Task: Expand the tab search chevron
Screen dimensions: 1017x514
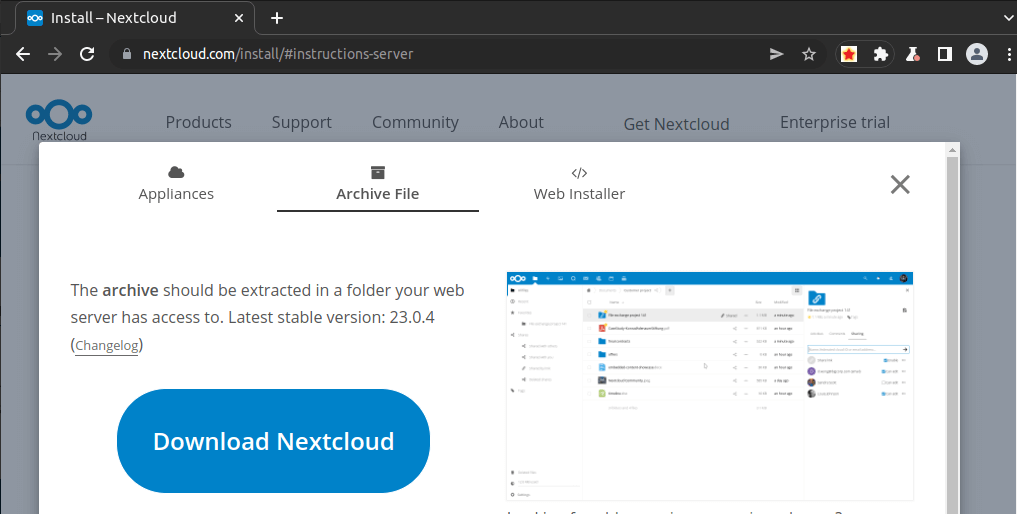Action: [x=1006, y=17]
